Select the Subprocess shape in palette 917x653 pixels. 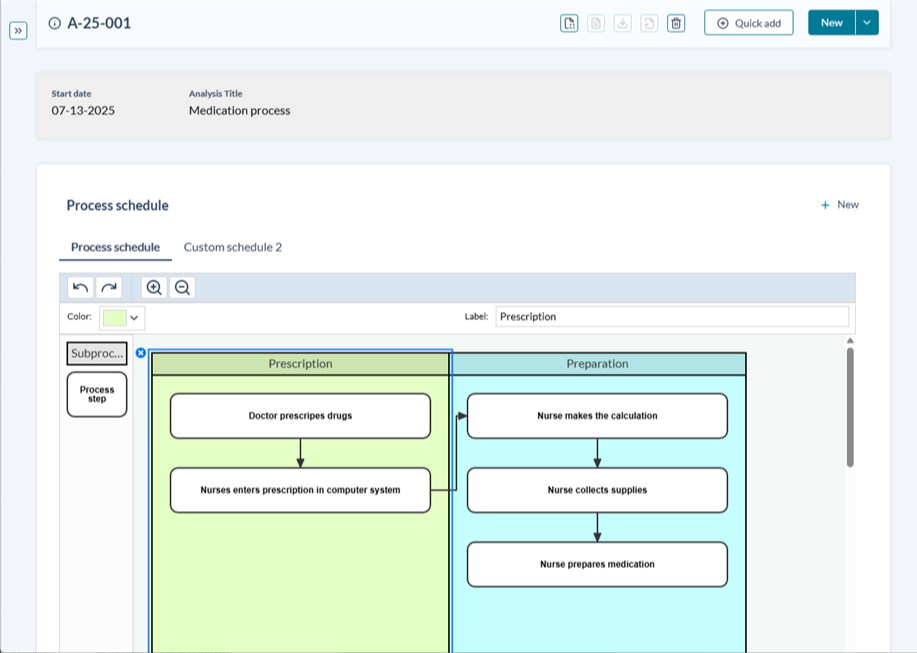click(x=97, y=354)
